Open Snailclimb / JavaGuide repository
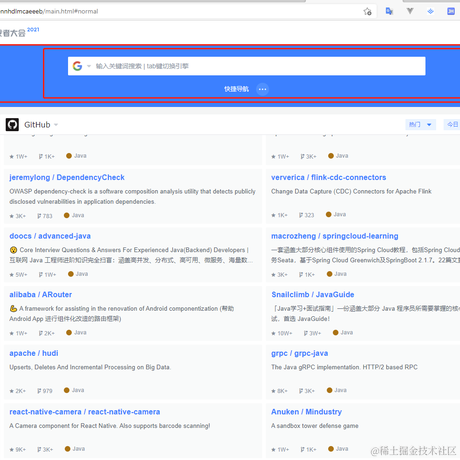Viewport: 460px width, 460px height. 313,295
